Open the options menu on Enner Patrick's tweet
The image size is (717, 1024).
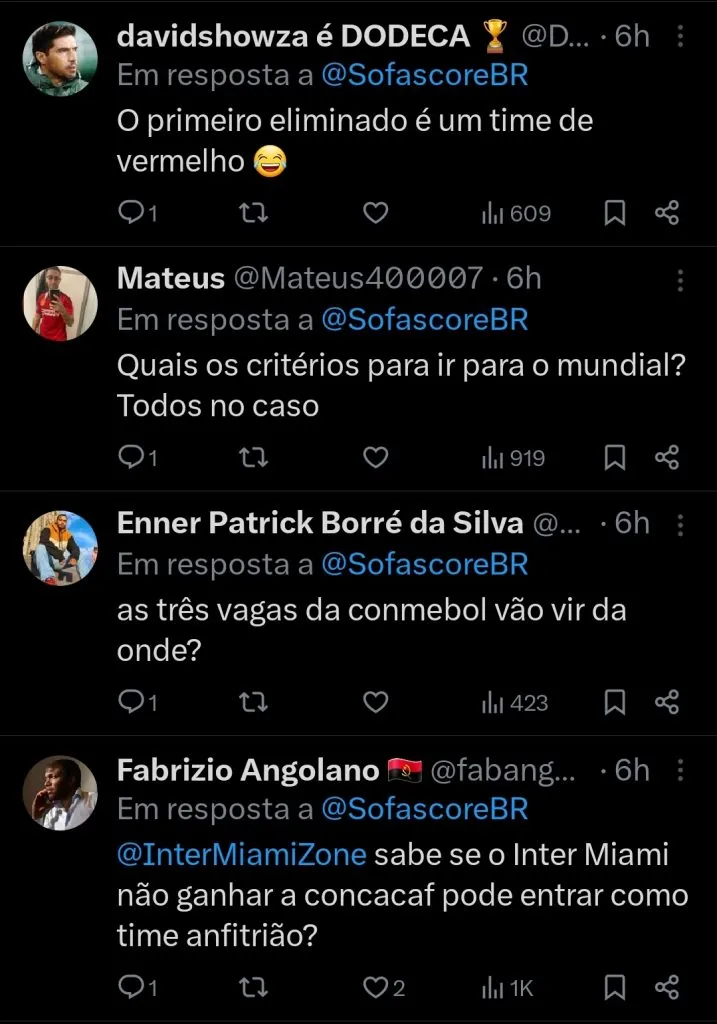[x=681, y=523]
